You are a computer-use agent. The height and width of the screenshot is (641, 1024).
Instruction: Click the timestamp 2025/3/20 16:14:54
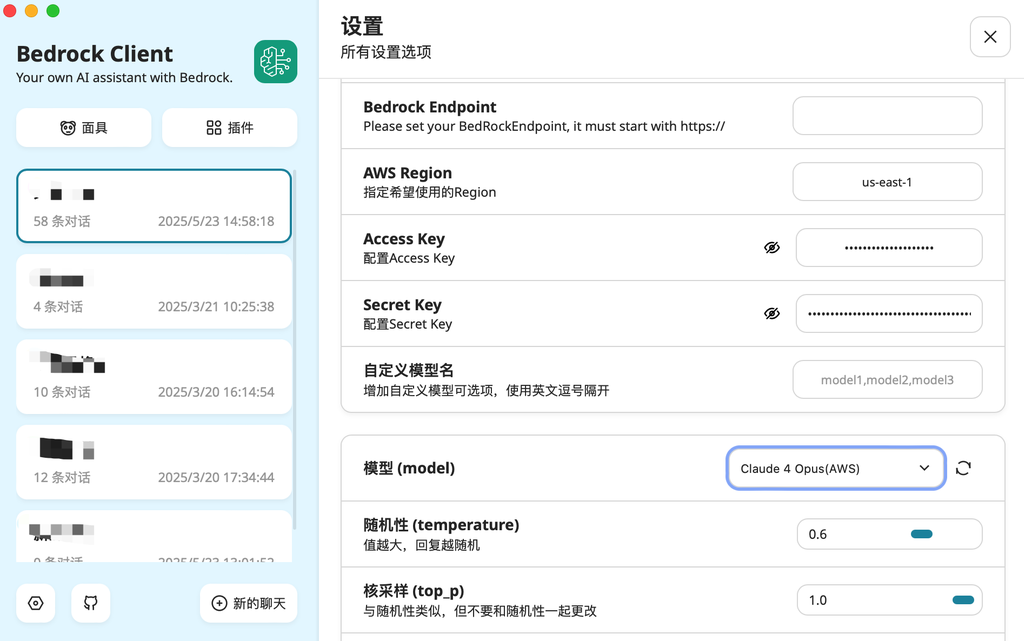(216, 392)
